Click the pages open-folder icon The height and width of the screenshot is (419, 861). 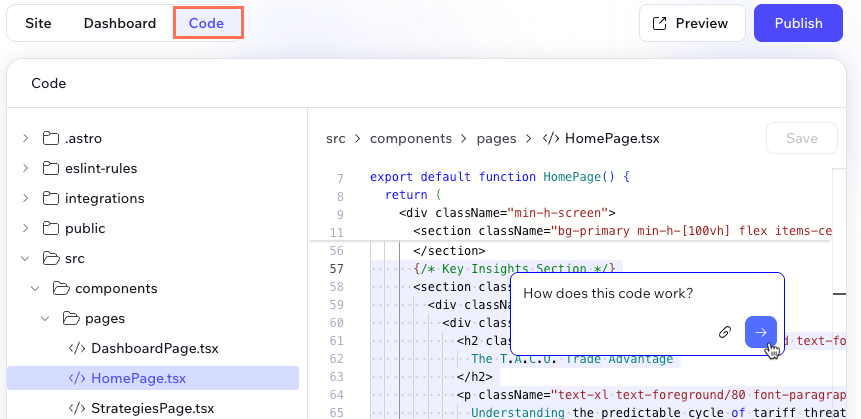[x=71, y=318]
